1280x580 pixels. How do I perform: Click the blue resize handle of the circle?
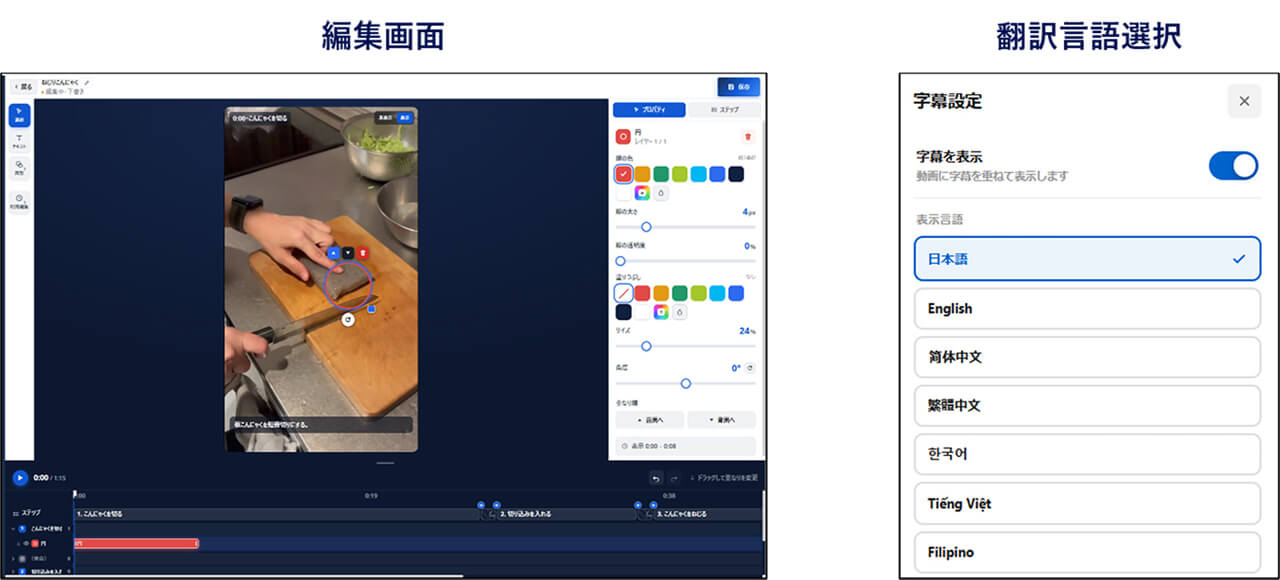point(371,309)
